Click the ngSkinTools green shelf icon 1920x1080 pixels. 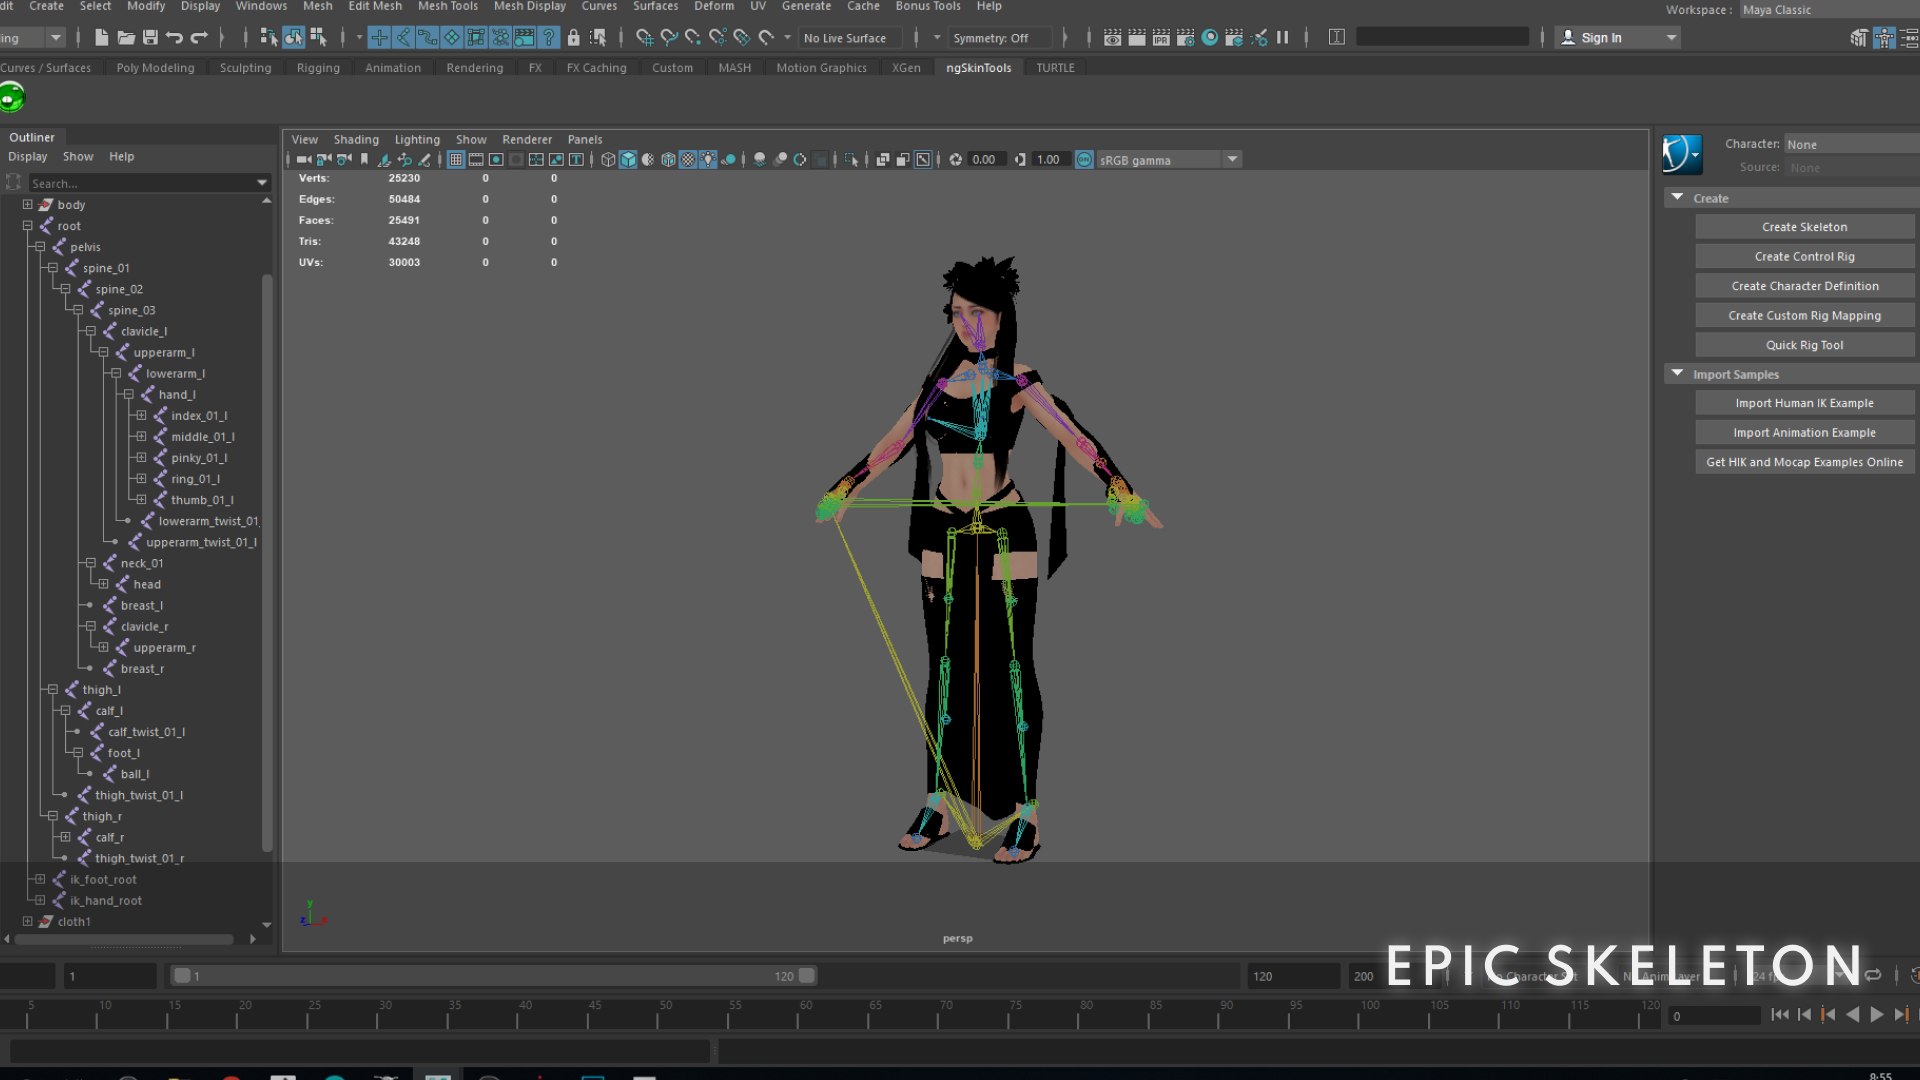(11, 98)
